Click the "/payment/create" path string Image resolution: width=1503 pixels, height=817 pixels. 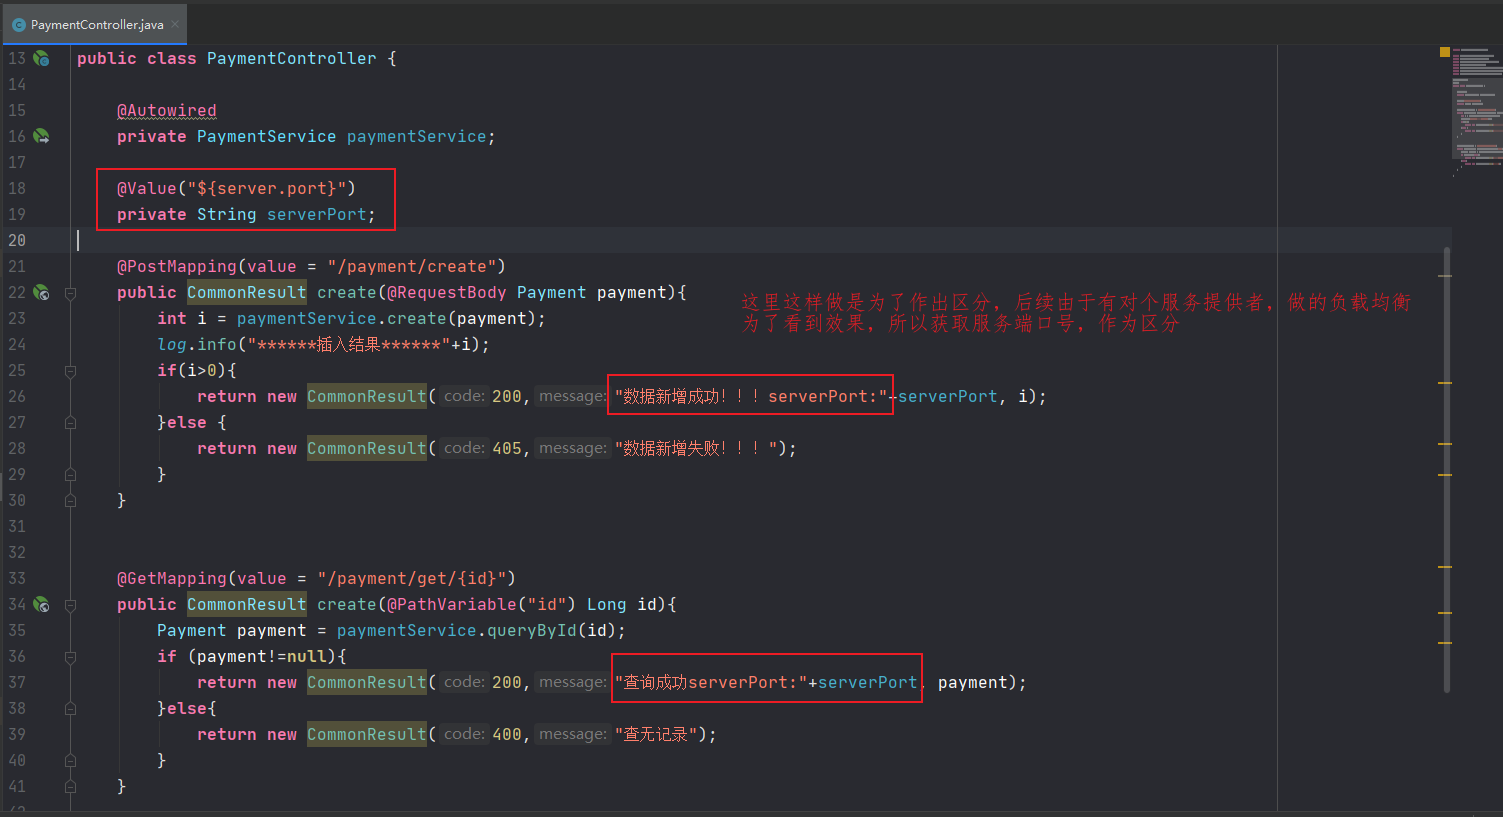(x=412, y=266)
